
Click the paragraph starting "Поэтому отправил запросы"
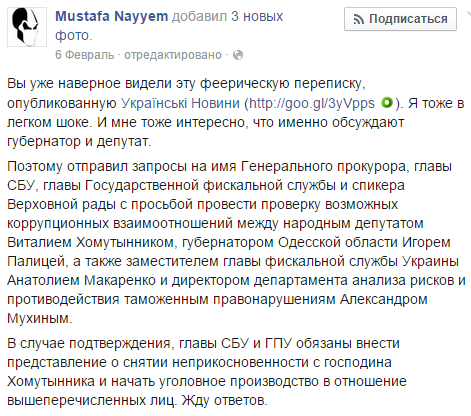(236, 242)
